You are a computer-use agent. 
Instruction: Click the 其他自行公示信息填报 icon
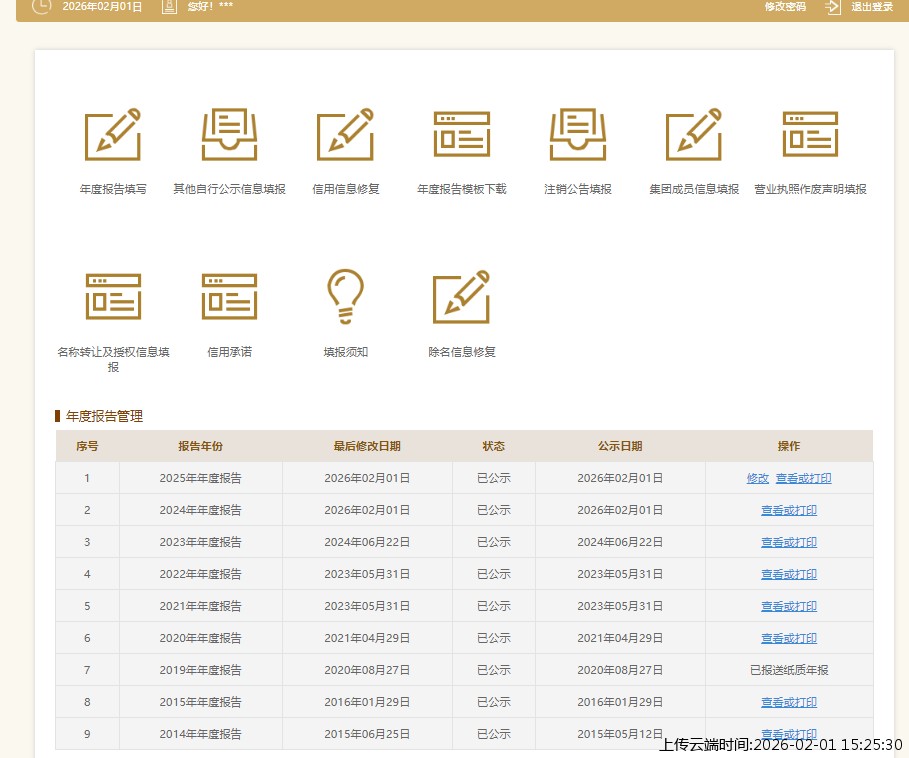coord(229,135)
